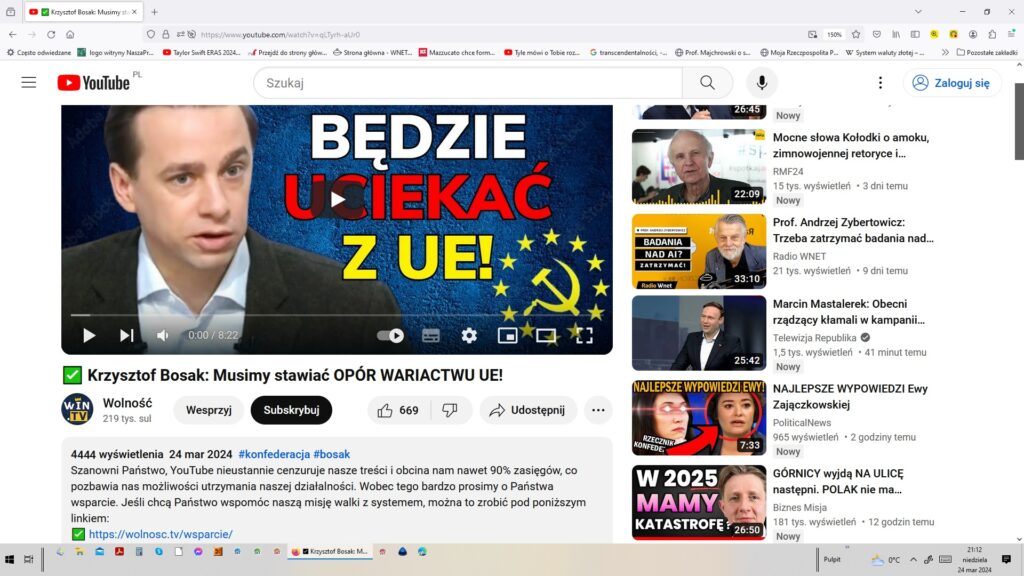The height and width of the screenshot is (576, 1024).
Task: Open Prof. Majchrowski bookmark
Action: (712, 52)
